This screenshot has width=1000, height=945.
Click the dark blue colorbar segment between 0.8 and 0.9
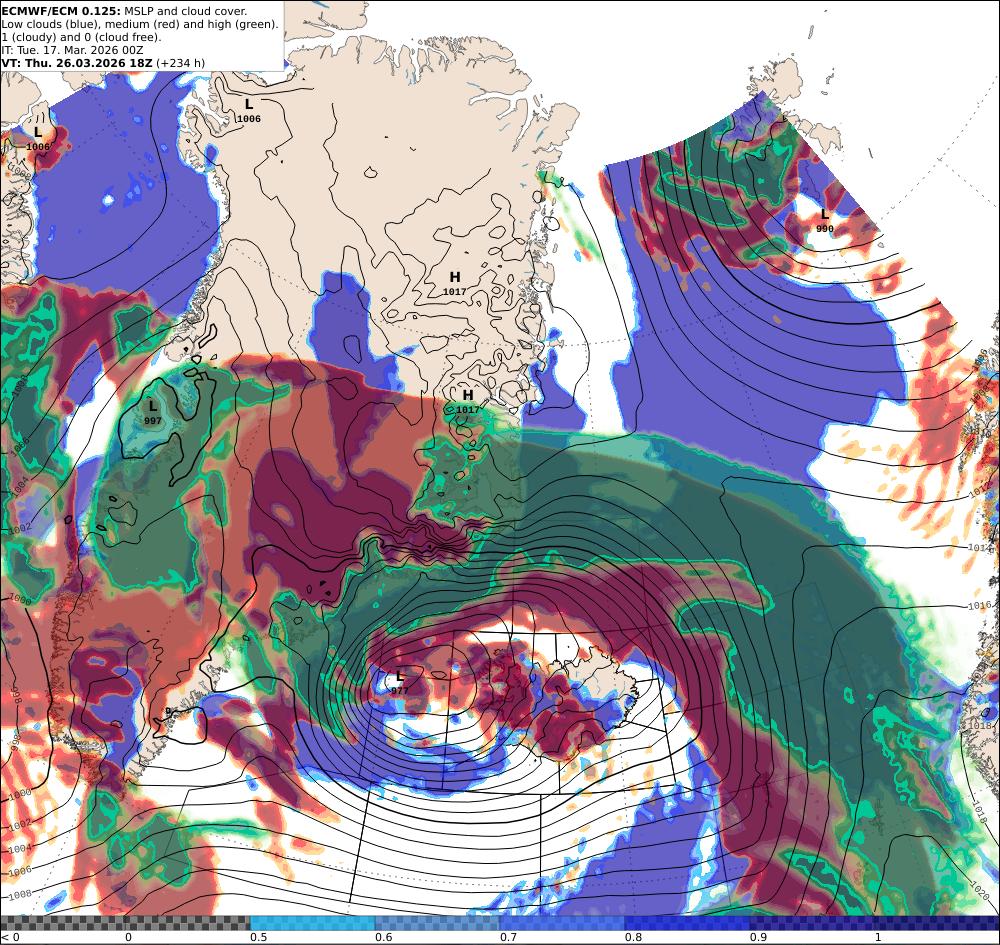[x=688, y=923]
